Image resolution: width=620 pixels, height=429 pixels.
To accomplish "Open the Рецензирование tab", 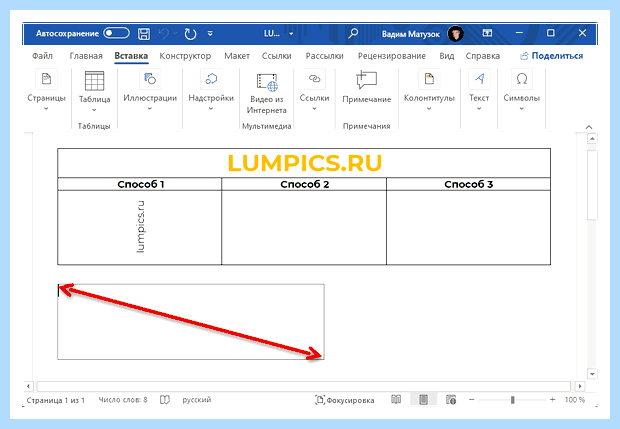I will click(x=391, y=56).
